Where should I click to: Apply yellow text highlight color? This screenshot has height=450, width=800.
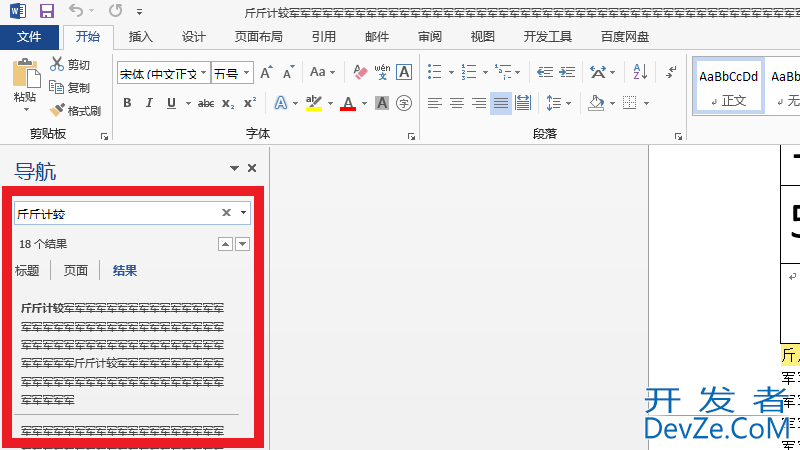click(x=314, y=104)
